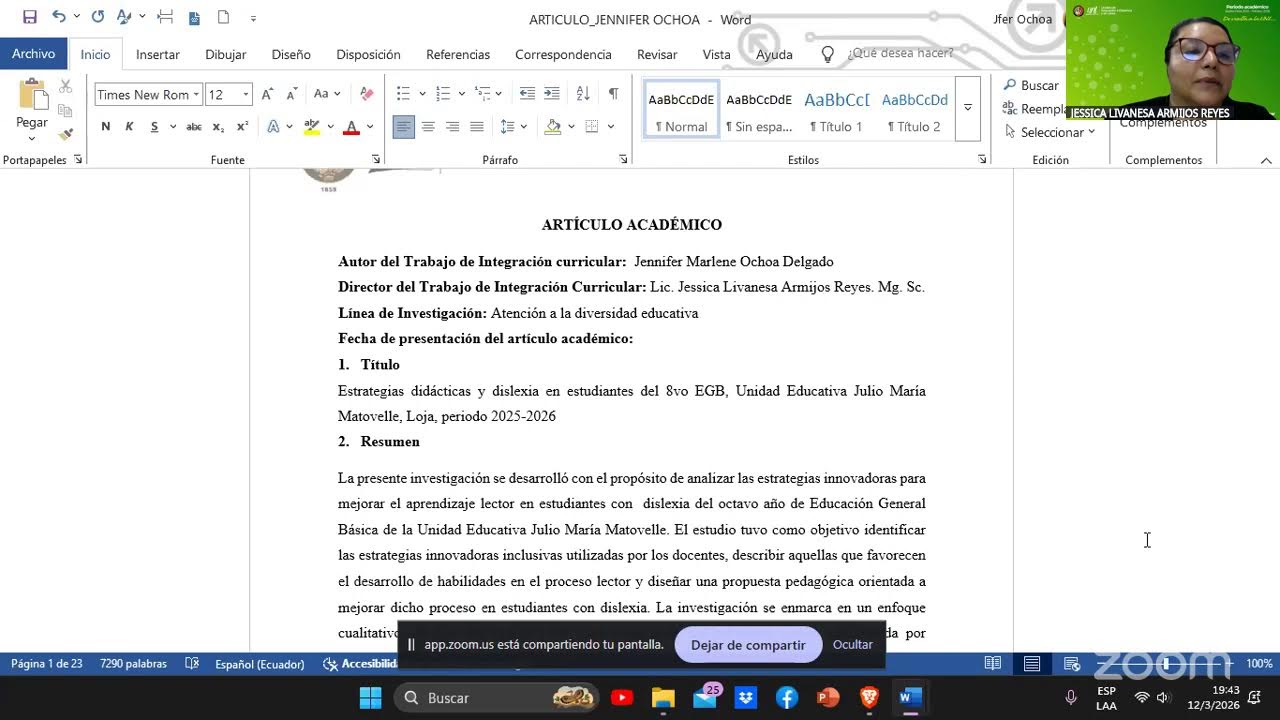The image size is (1280, 720).
Task: Align text to the left
Action: click(404, 127)
